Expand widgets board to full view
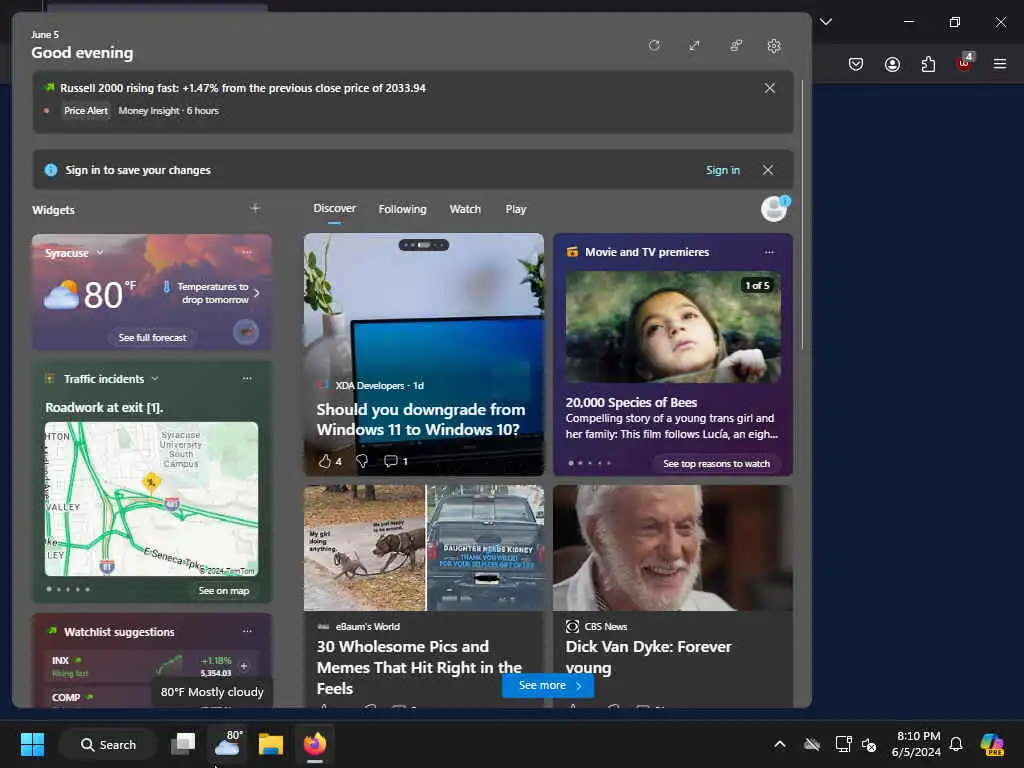The image size is (1024, 768). click(x=694, y=46)
